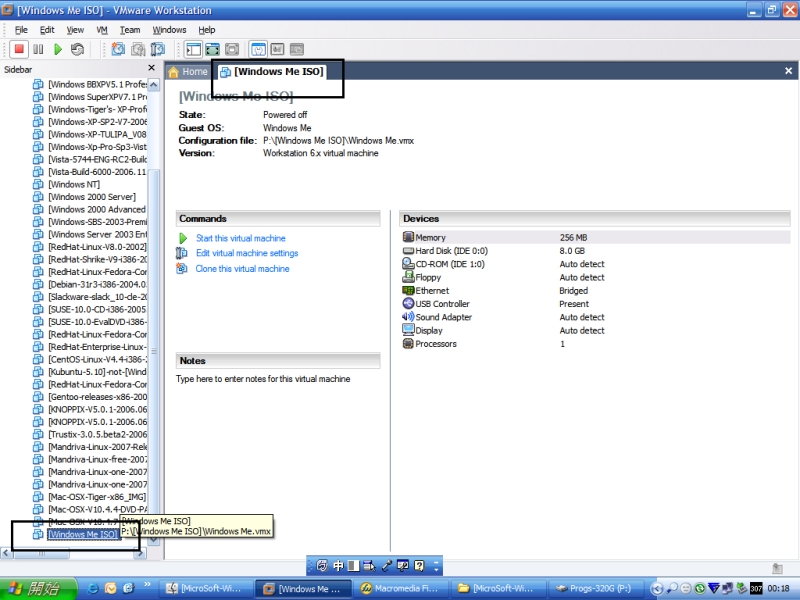
Task: Select [Mac-OSX-Tiger-x86_IMG] in the sidebar
Action: pos(97,497)
